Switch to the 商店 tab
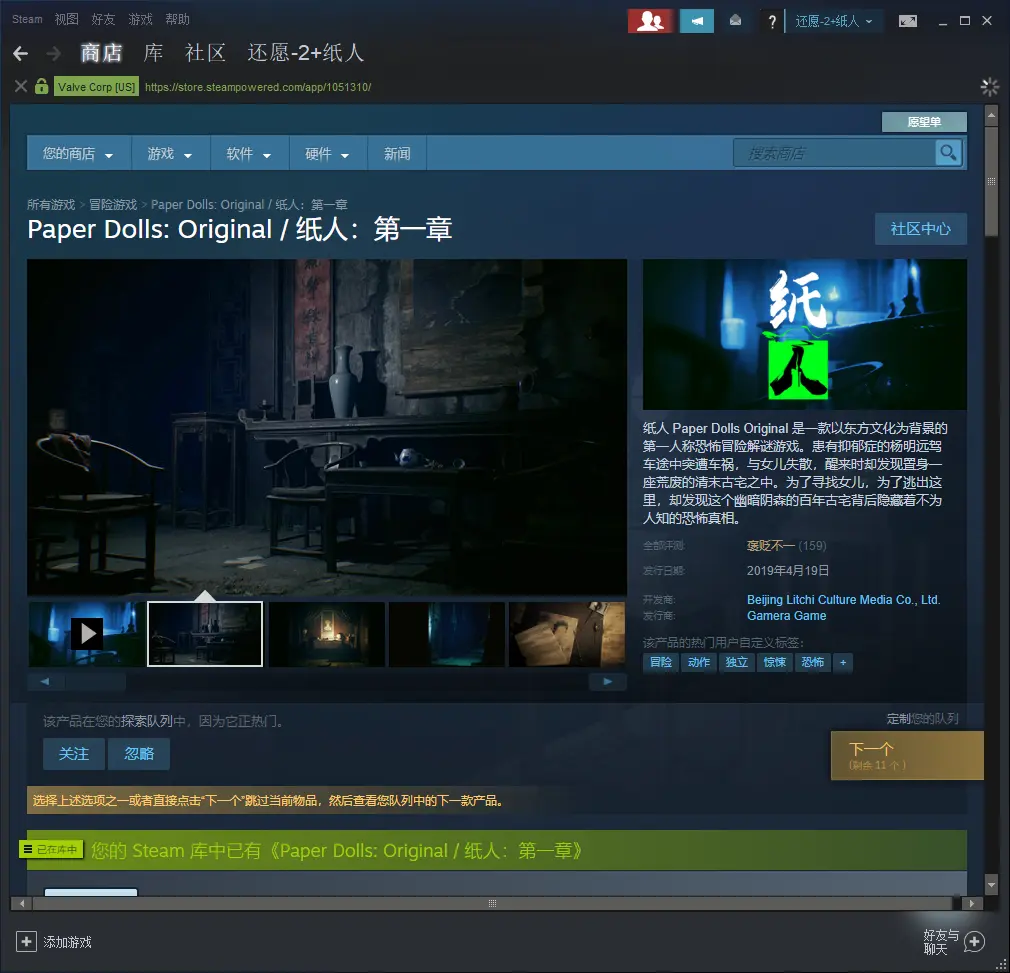The height and width of the screenshot is (973, 1010). click(x=101, y=53)
